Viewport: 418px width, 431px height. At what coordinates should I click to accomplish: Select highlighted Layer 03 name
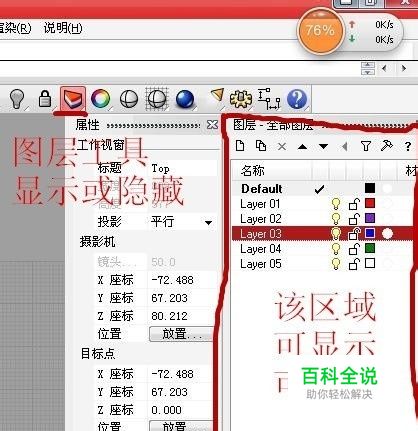261,234
